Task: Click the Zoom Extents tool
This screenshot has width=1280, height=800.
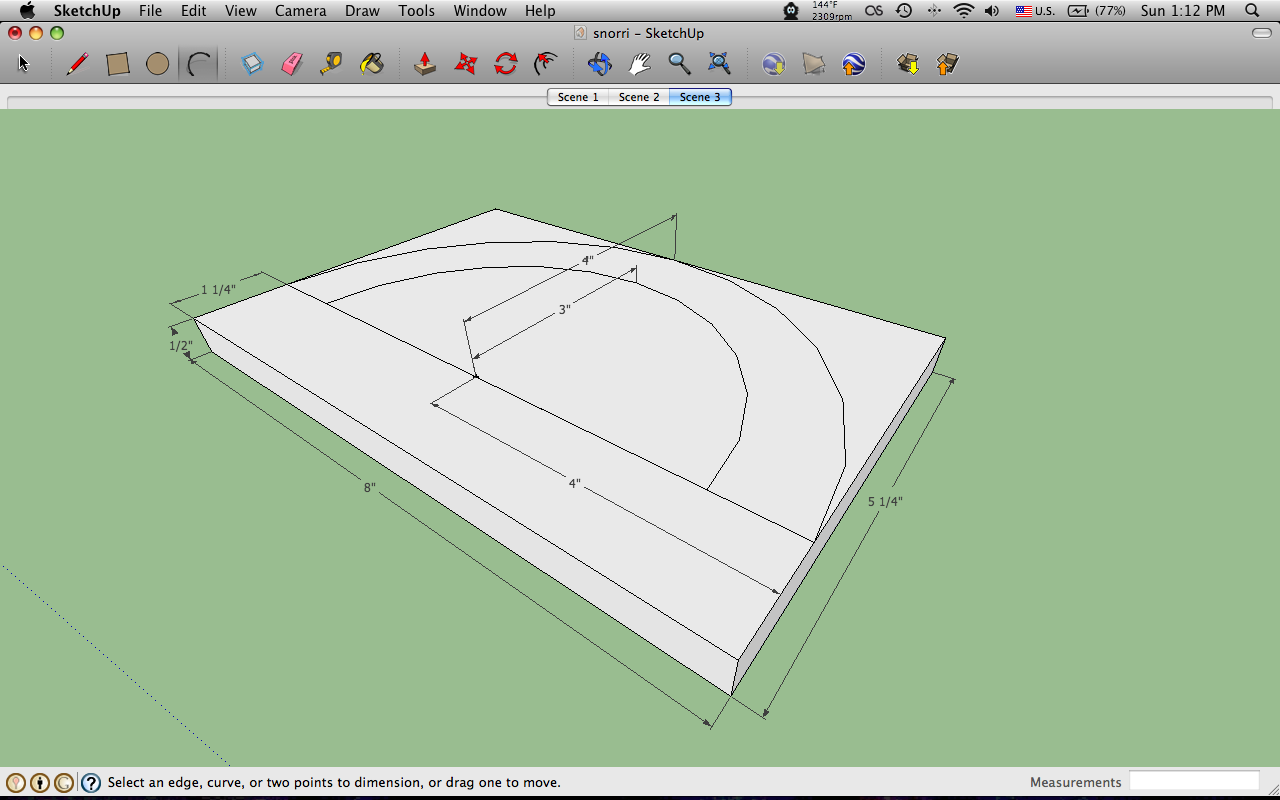Action: click(x=719, y=64)
